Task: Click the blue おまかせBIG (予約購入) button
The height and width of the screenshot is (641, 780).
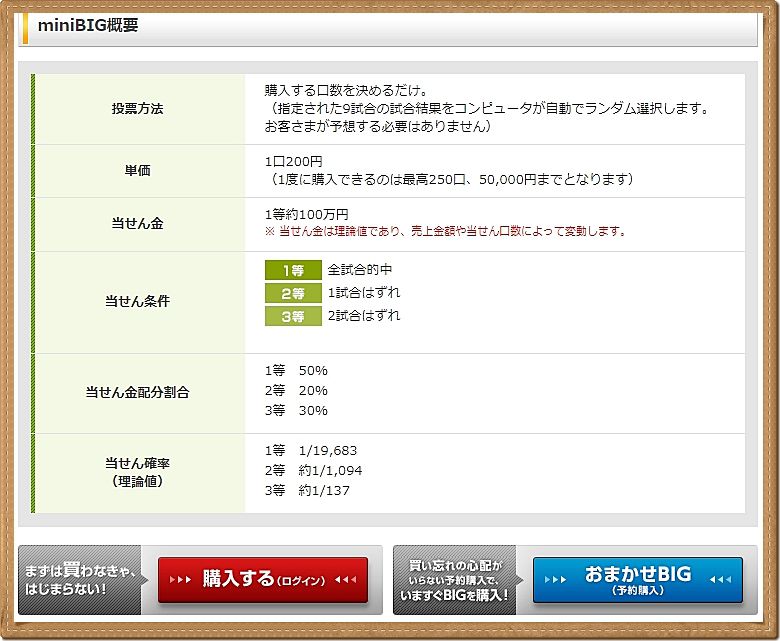Action: click(x=638, y=580)
